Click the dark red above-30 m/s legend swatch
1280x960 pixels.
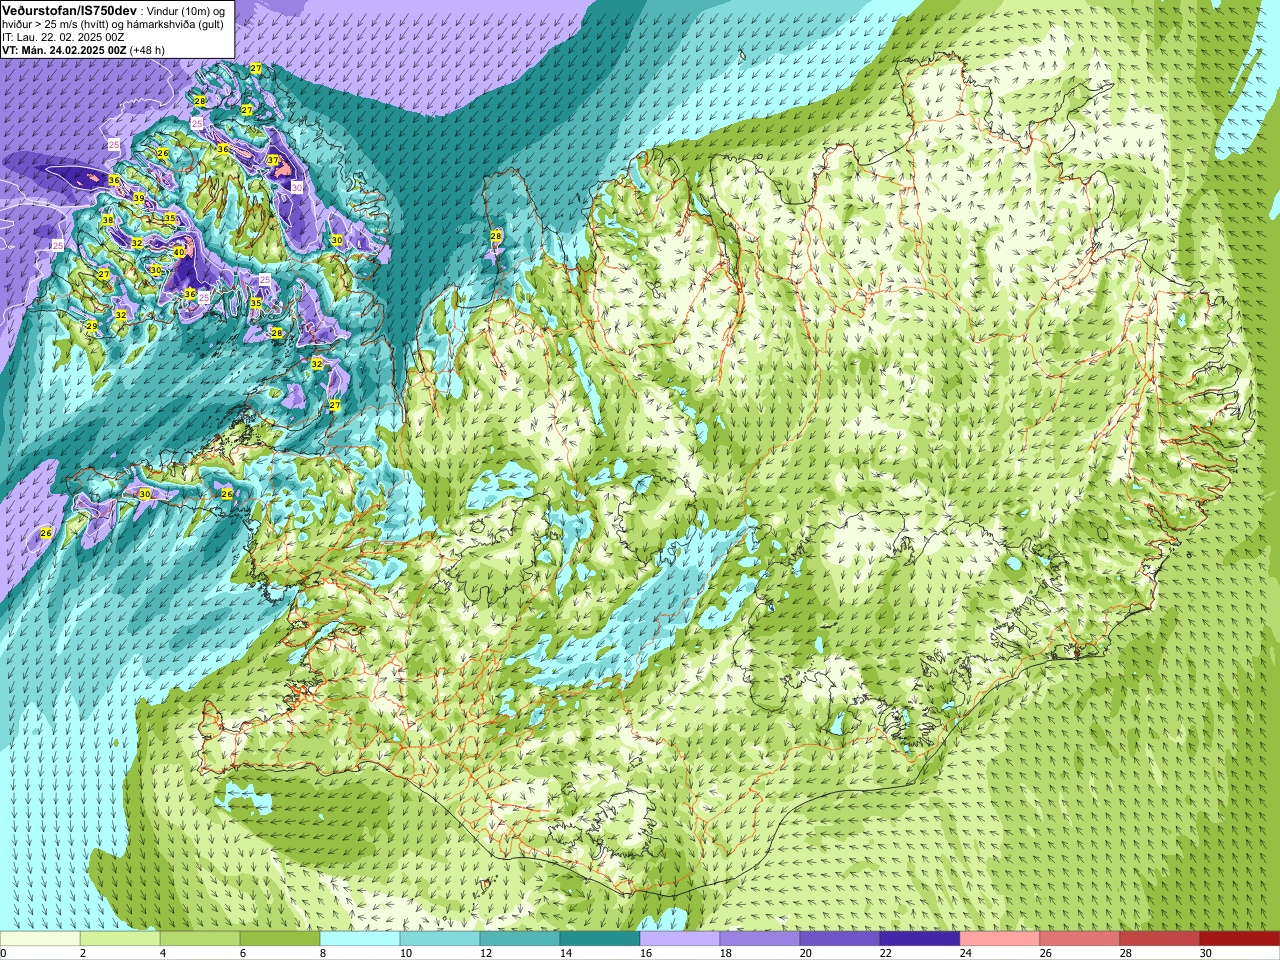point(1240,939)
